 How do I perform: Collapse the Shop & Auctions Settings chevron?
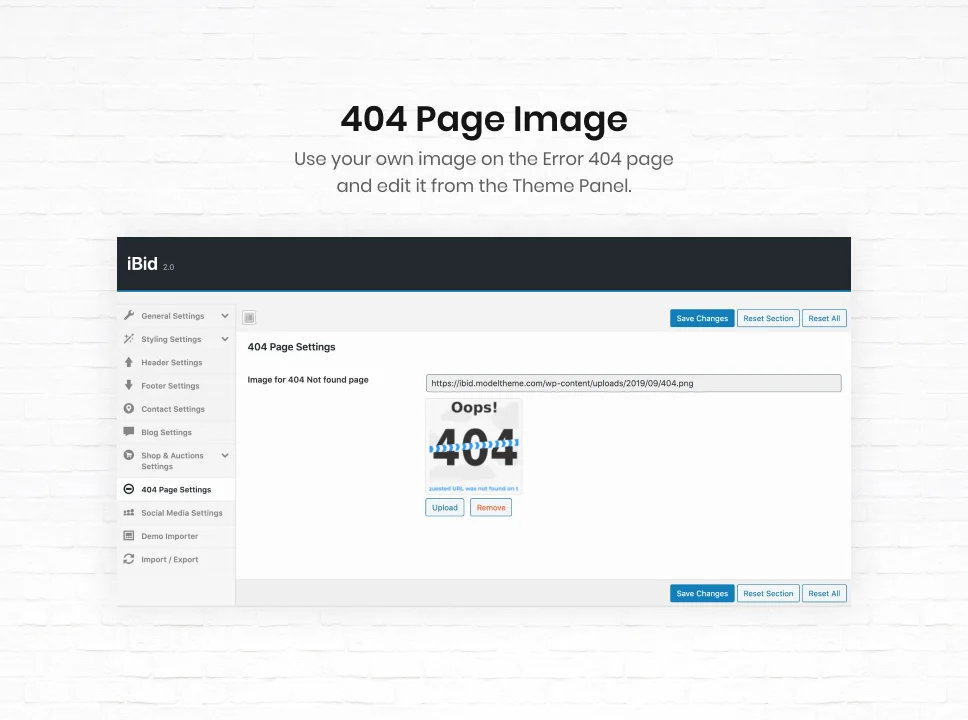coord(225,455)
